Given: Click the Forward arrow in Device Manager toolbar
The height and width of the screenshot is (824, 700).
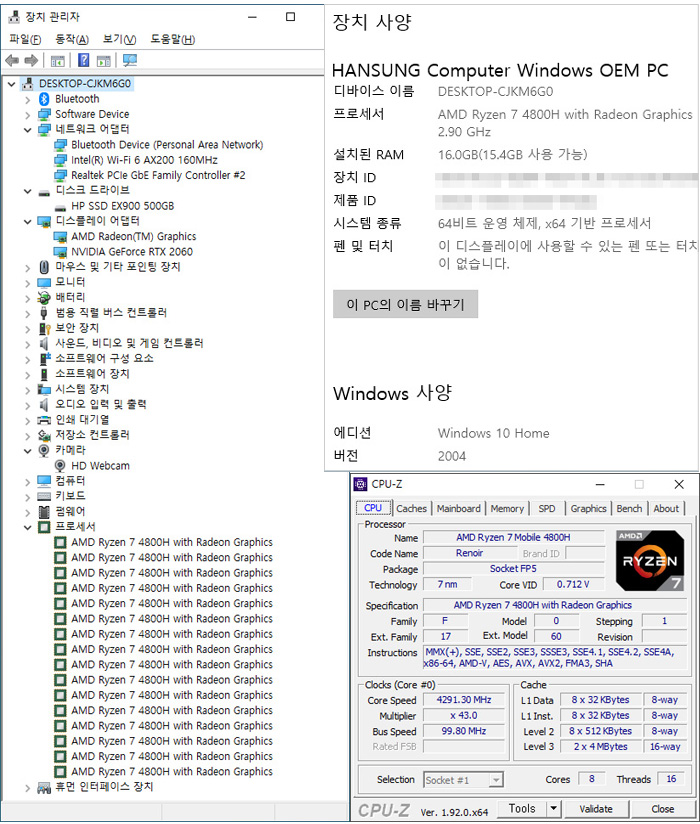Looking at the screenshot, I should [31, 60].
